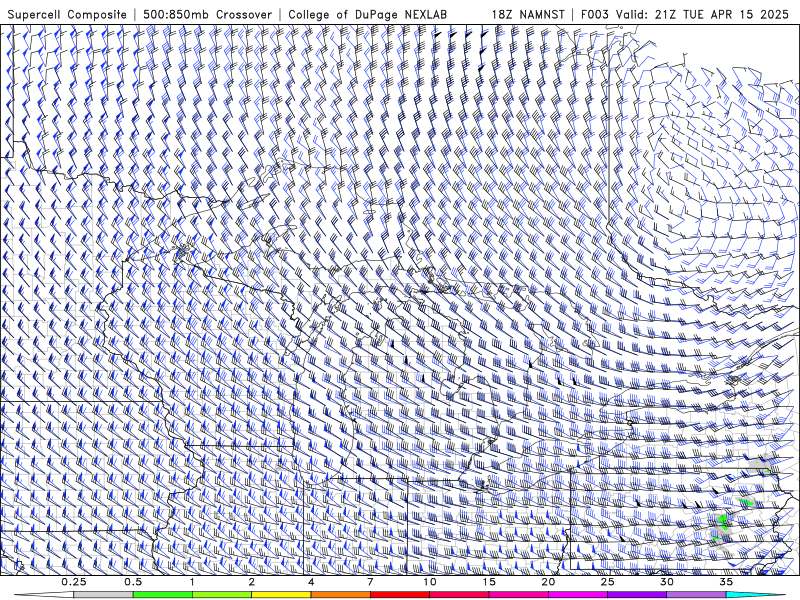Click the purple 25–30 color bar segment
The image size is (800, 600).
(637, 595)
